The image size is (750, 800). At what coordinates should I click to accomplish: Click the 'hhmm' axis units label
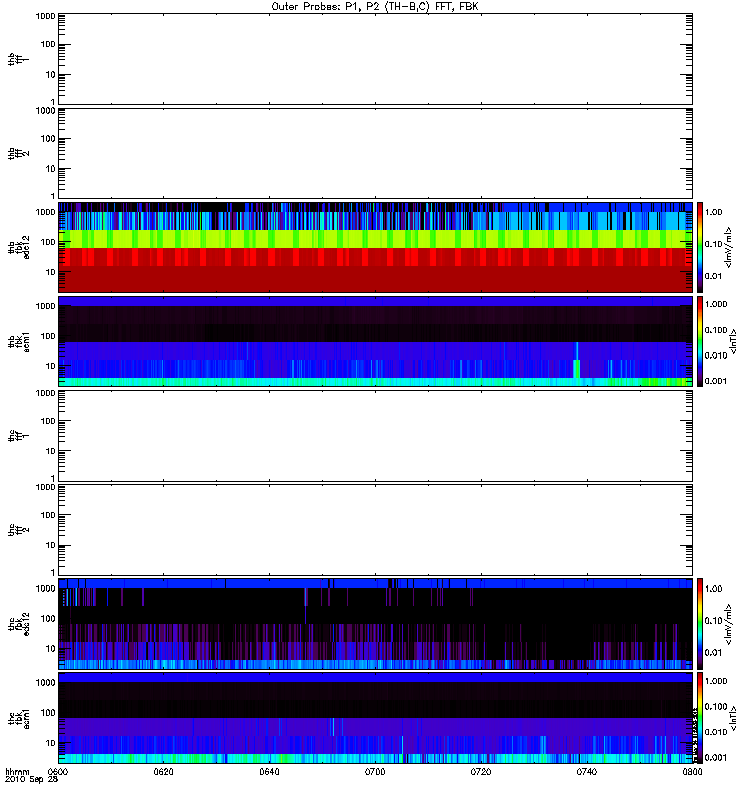17,772
